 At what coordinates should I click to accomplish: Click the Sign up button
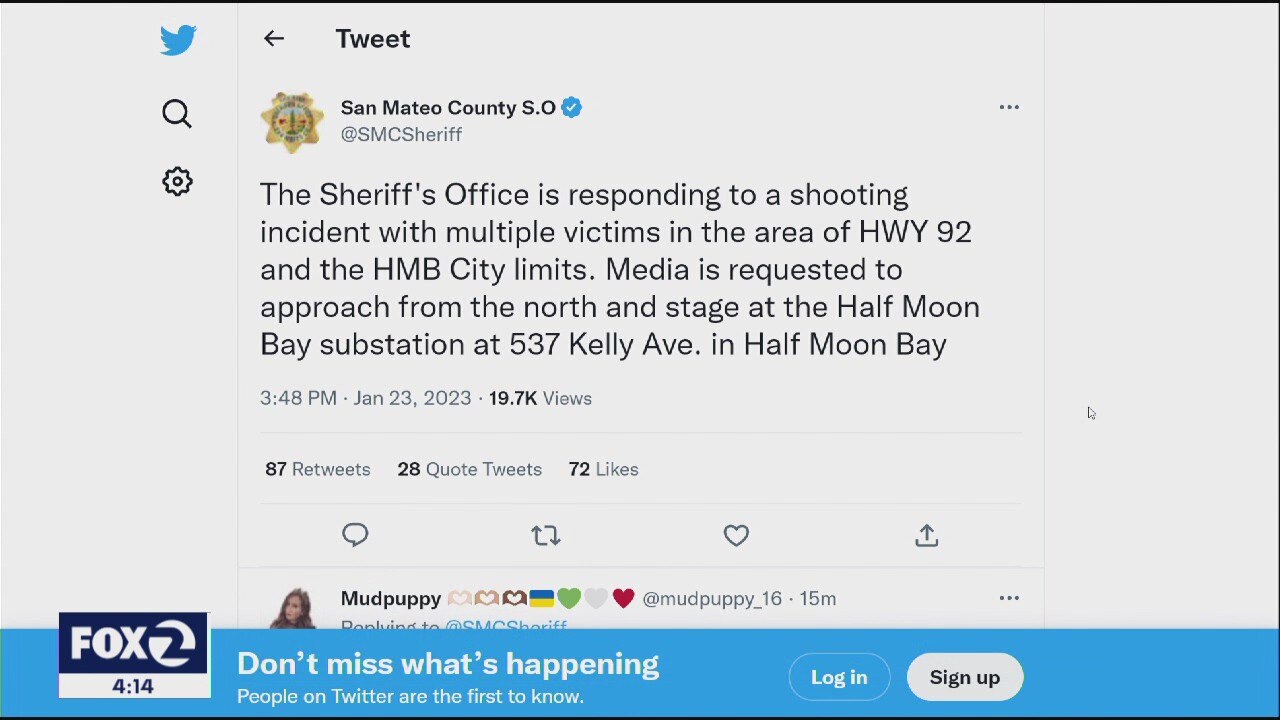point(964,677)
